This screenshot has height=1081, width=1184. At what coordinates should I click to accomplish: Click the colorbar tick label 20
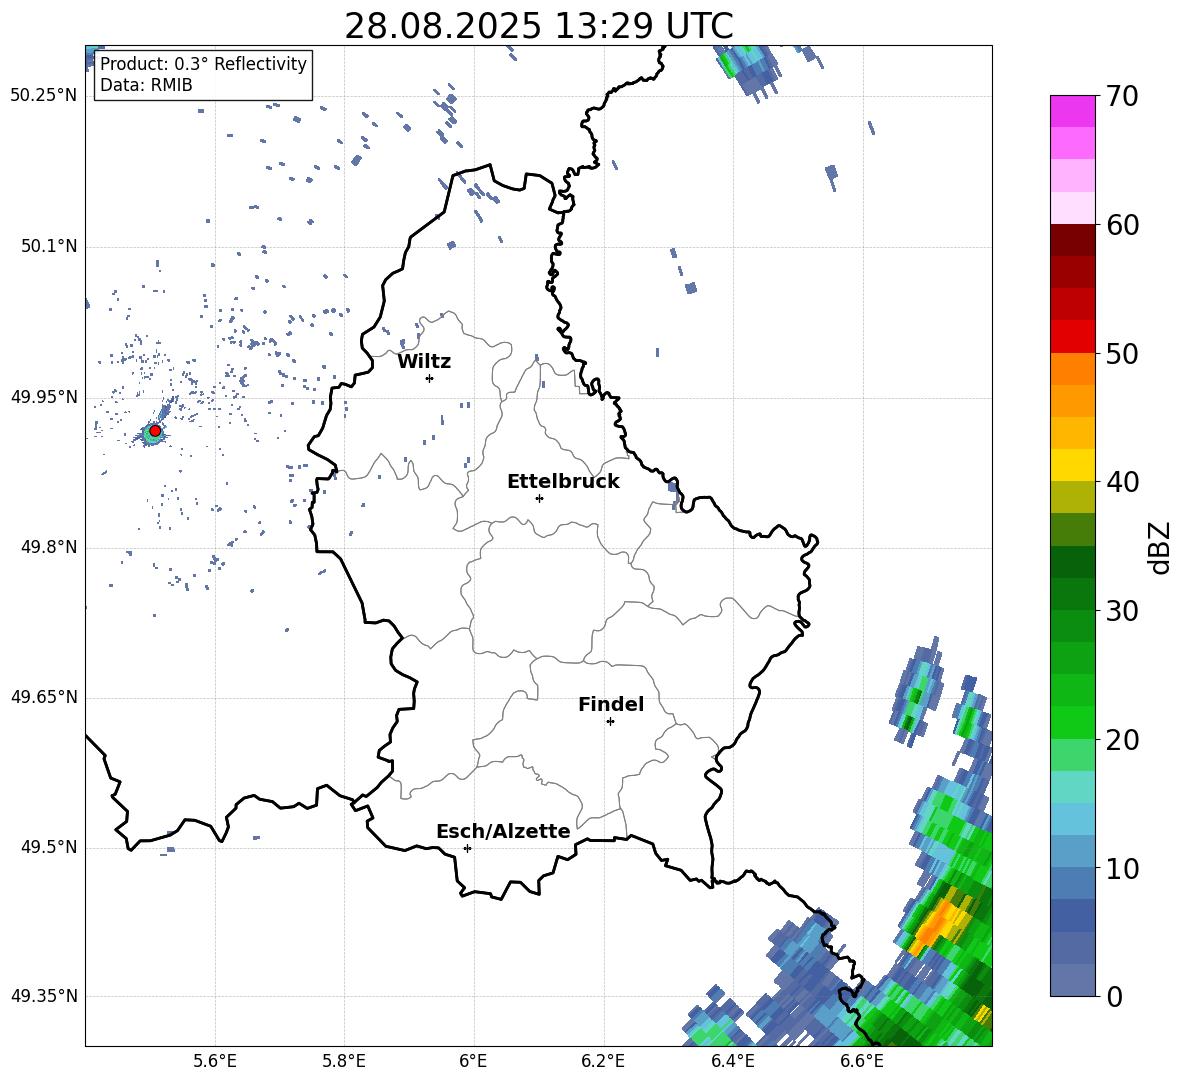tap(1122, 740)
